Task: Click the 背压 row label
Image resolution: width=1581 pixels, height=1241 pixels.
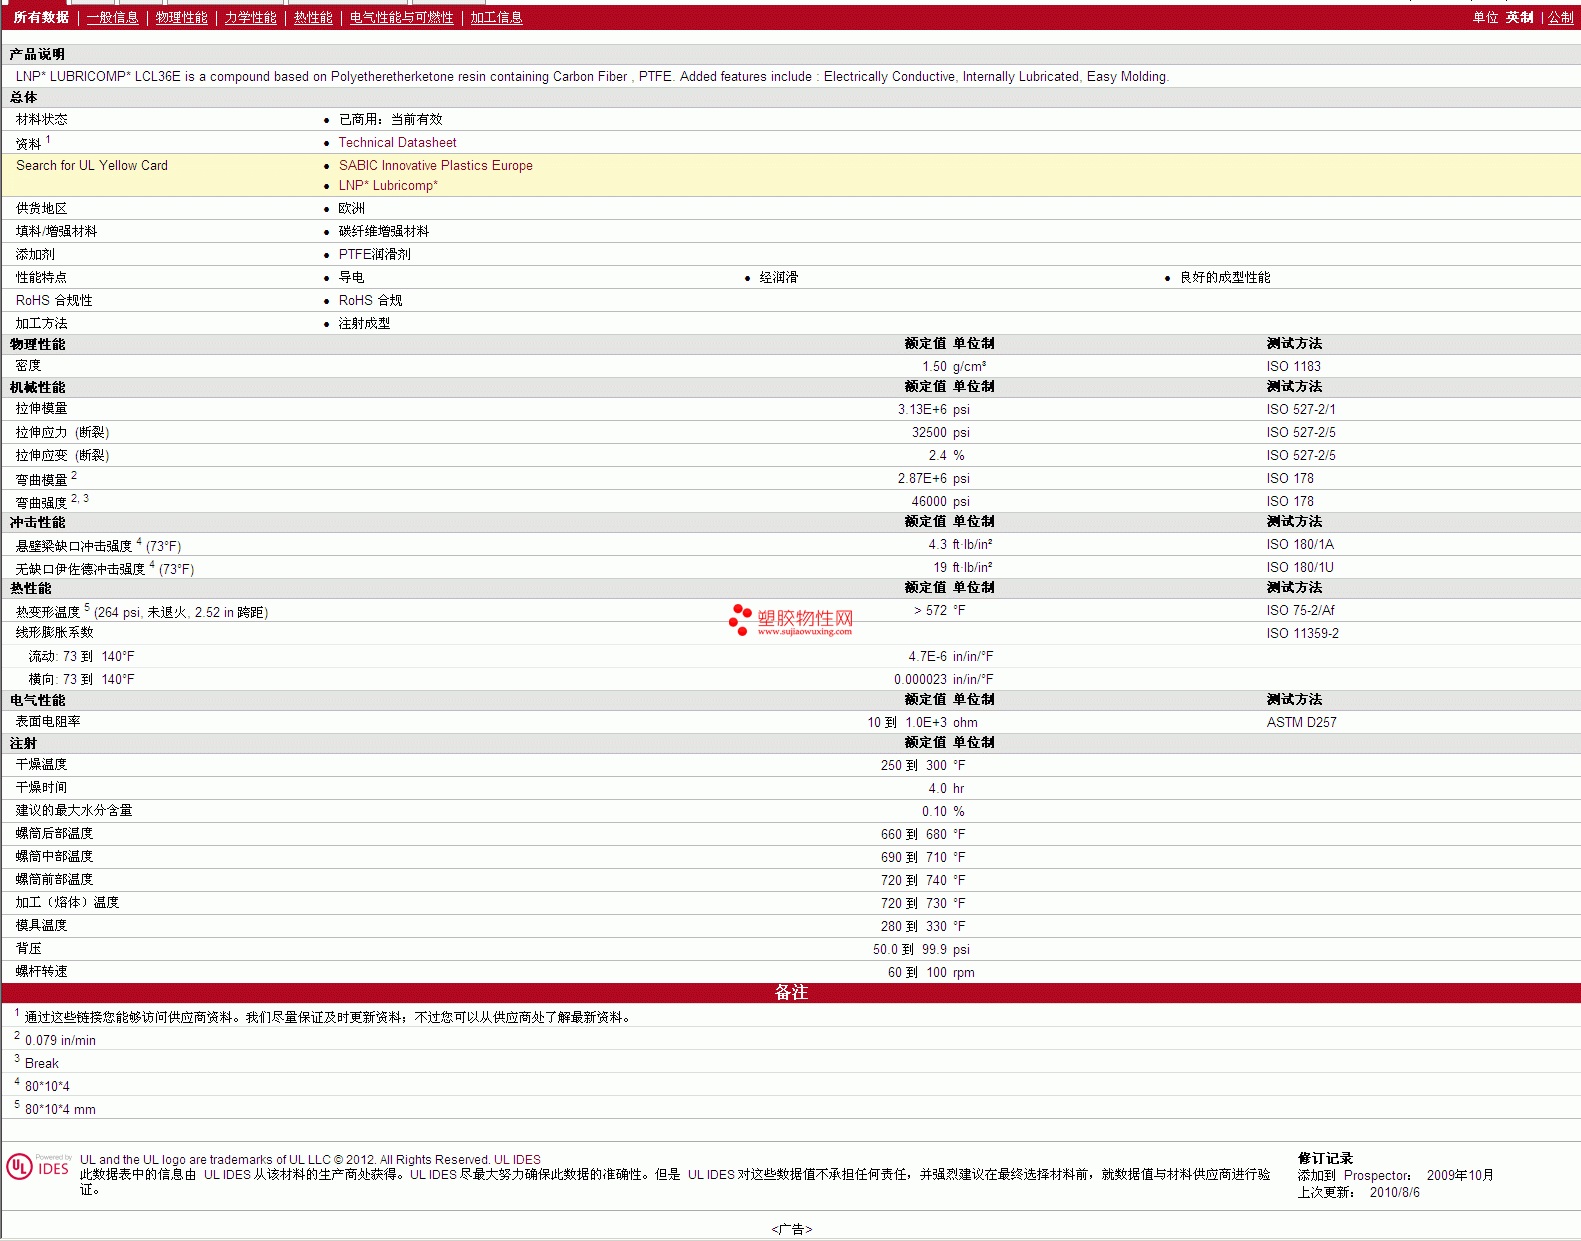Action: [x=29, y=948]
